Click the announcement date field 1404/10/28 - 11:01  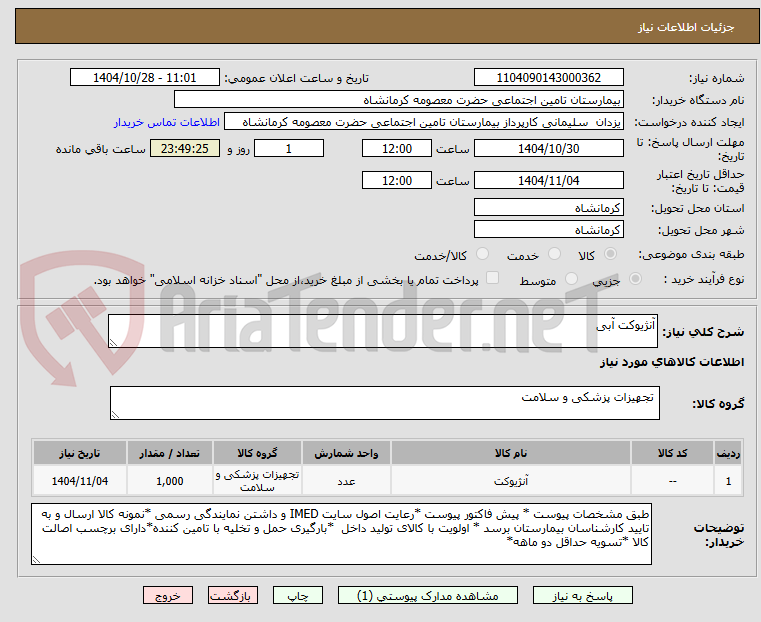(x=145, y=78)
